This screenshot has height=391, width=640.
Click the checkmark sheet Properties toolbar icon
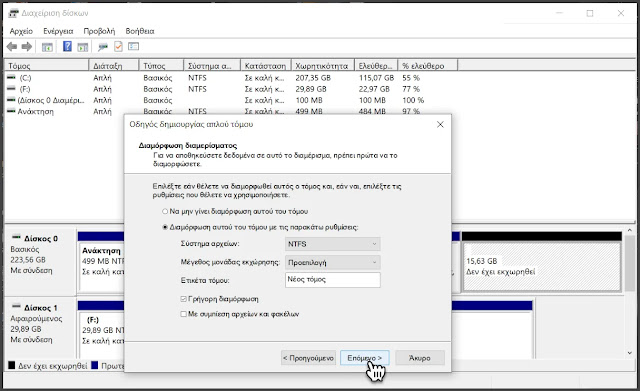coord(118,47)
